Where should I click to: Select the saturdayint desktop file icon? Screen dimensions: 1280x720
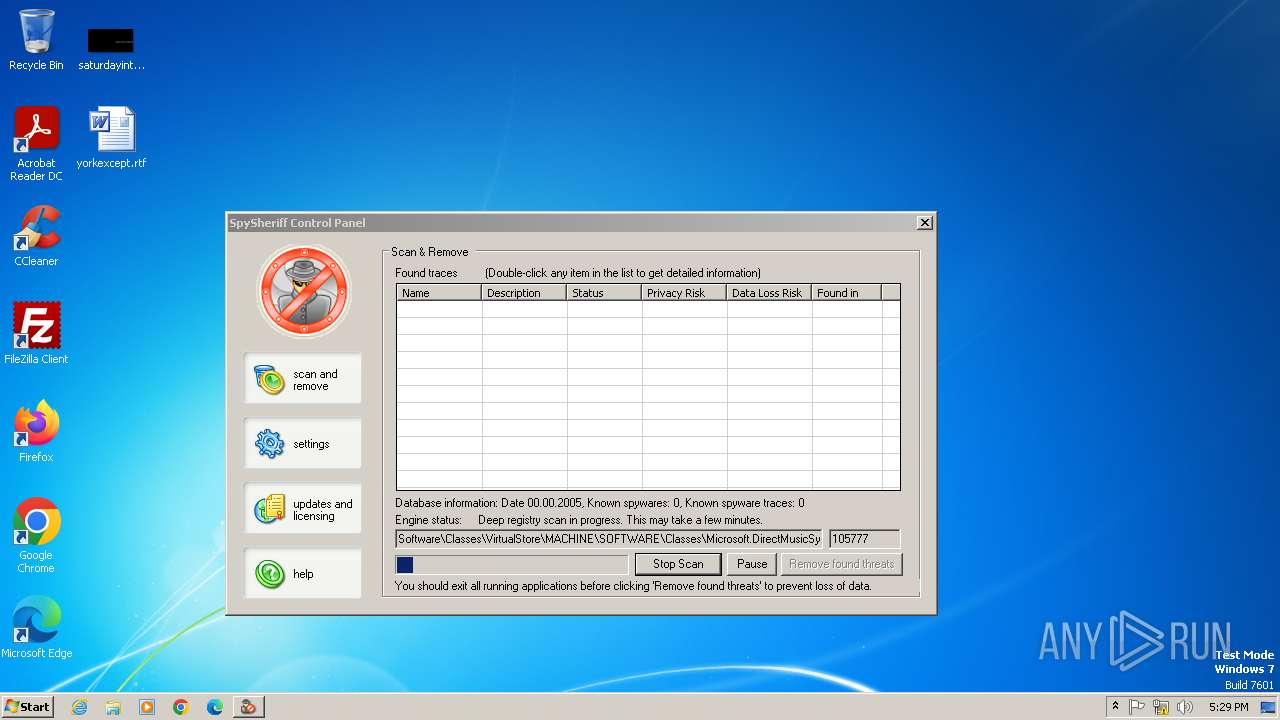(111, 48)
